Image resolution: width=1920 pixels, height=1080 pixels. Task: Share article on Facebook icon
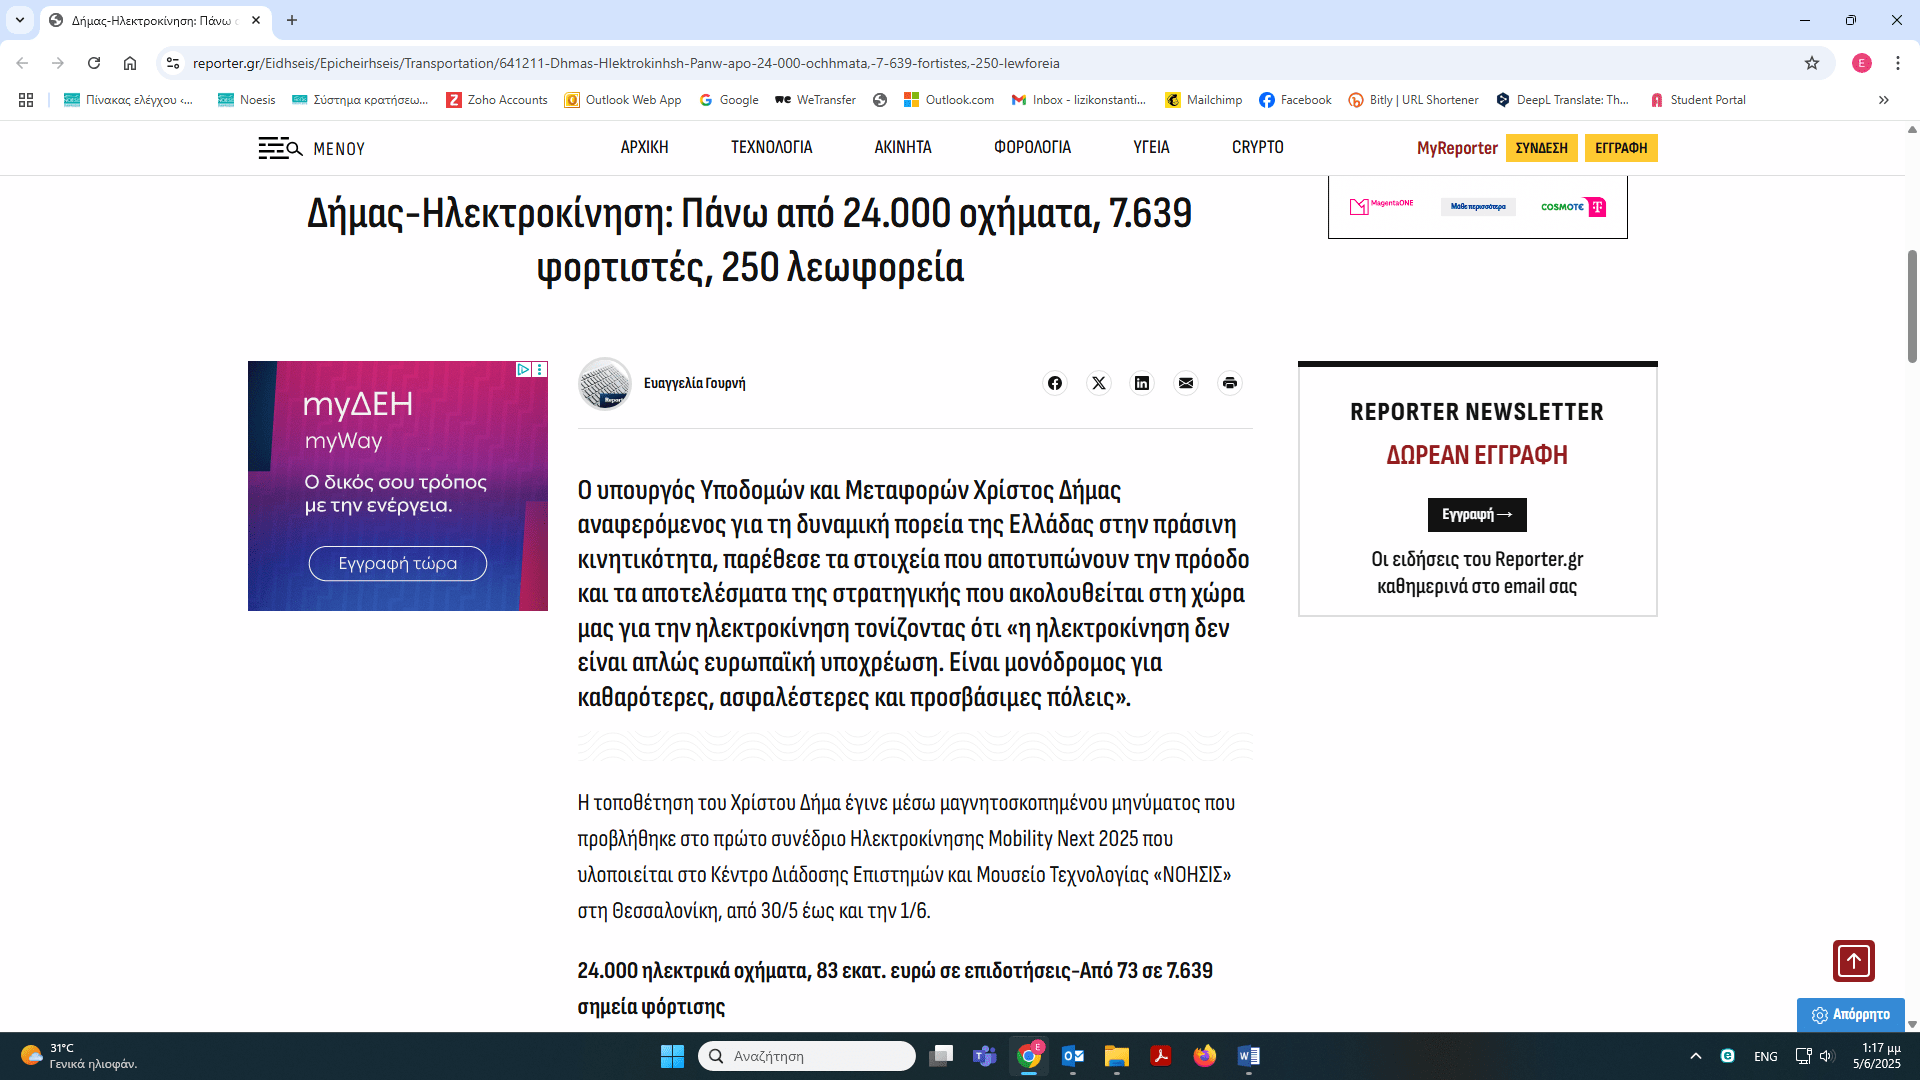point(1055,383)
